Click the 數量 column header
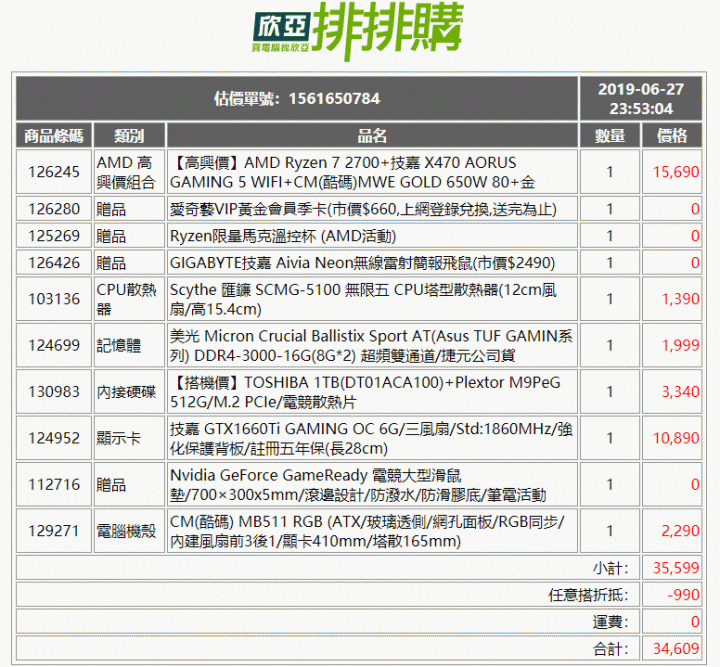The width and height of the screenshot is (720, 667). [x=609, y=136]
